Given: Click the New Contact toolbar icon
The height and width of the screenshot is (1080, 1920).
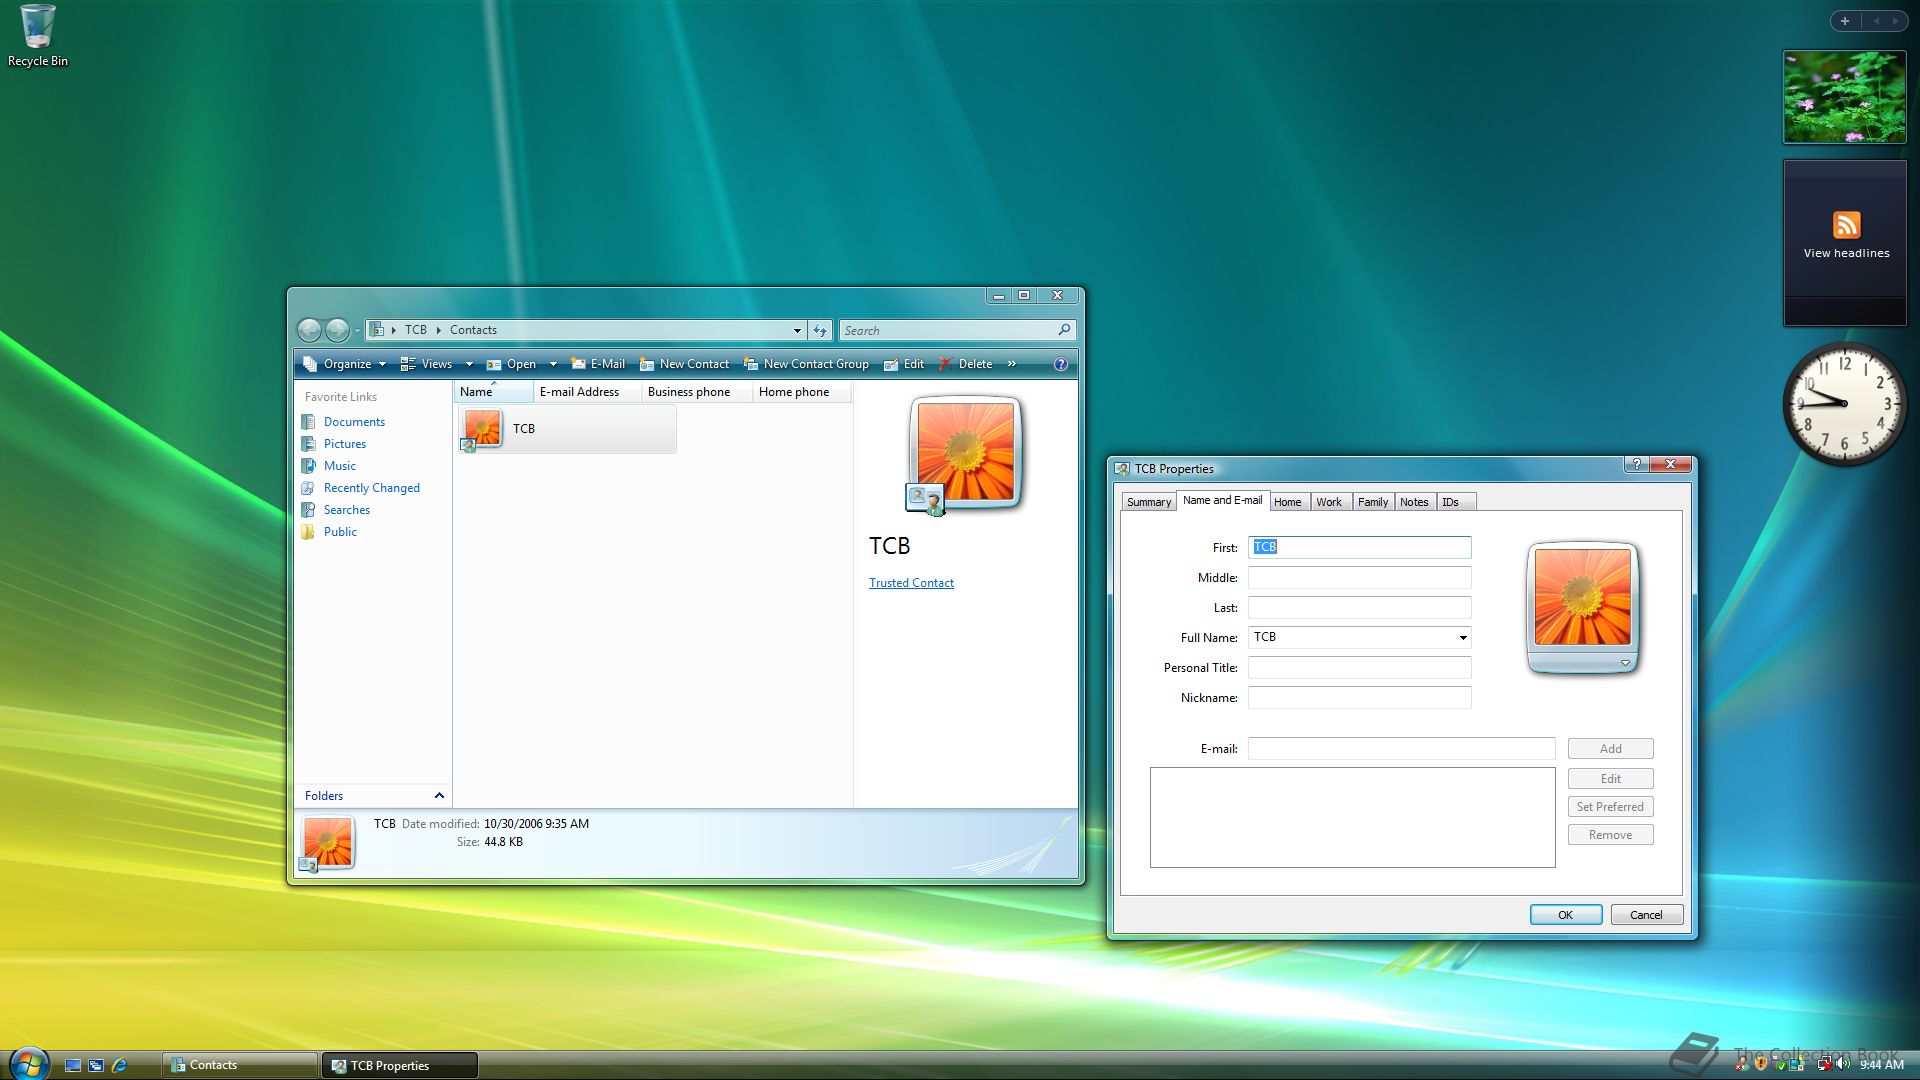Looking at the screenshot, I should 647,364.
